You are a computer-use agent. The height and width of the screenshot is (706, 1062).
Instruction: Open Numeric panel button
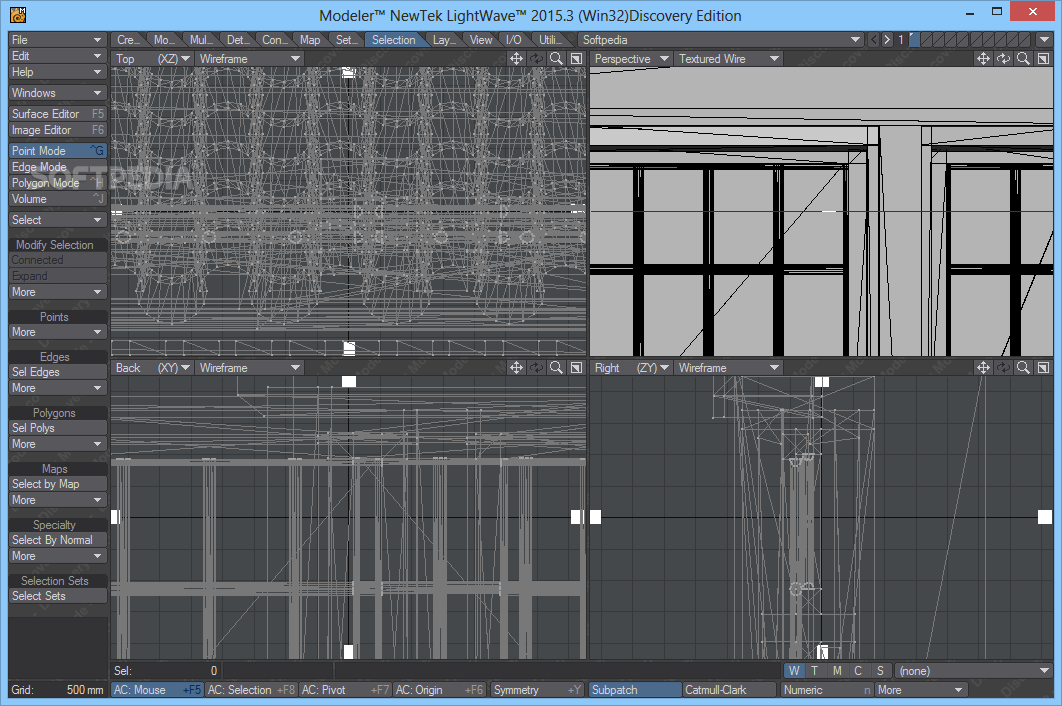(827, 690)
